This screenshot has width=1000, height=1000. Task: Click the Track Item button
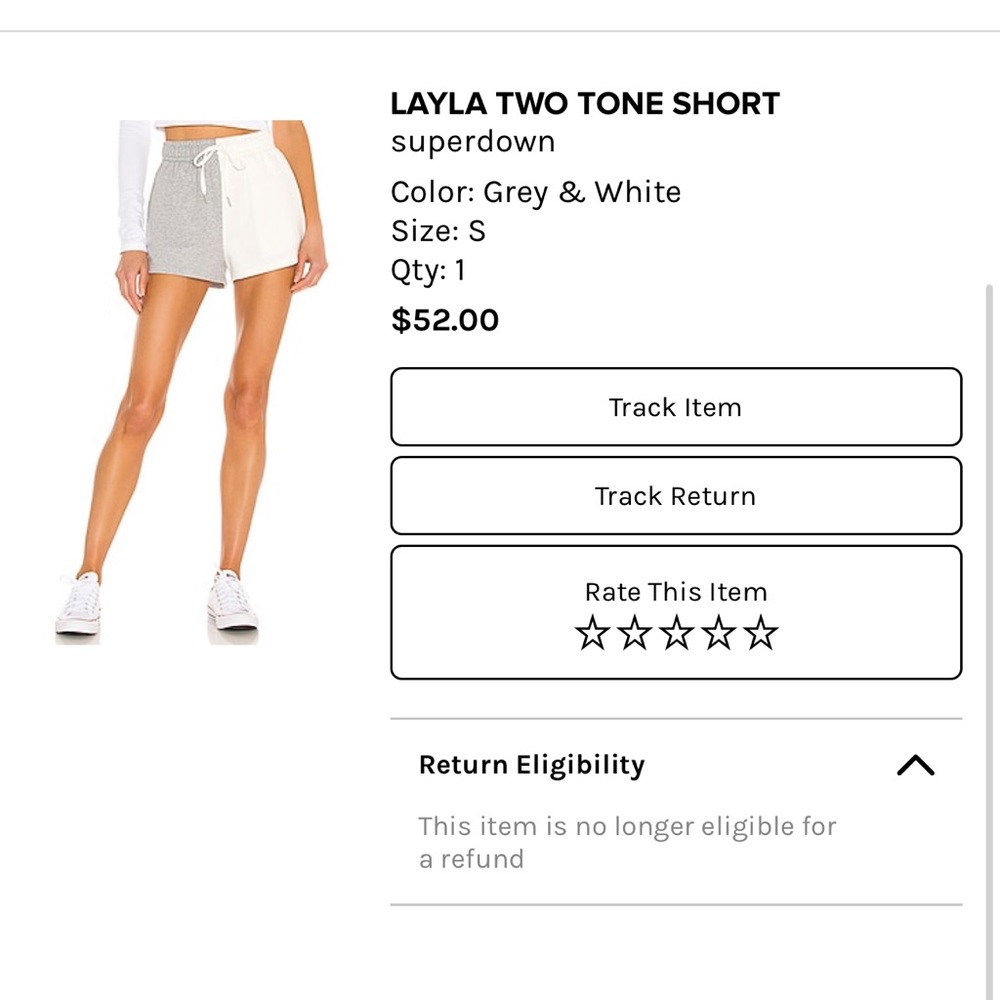tap(676, 407)
